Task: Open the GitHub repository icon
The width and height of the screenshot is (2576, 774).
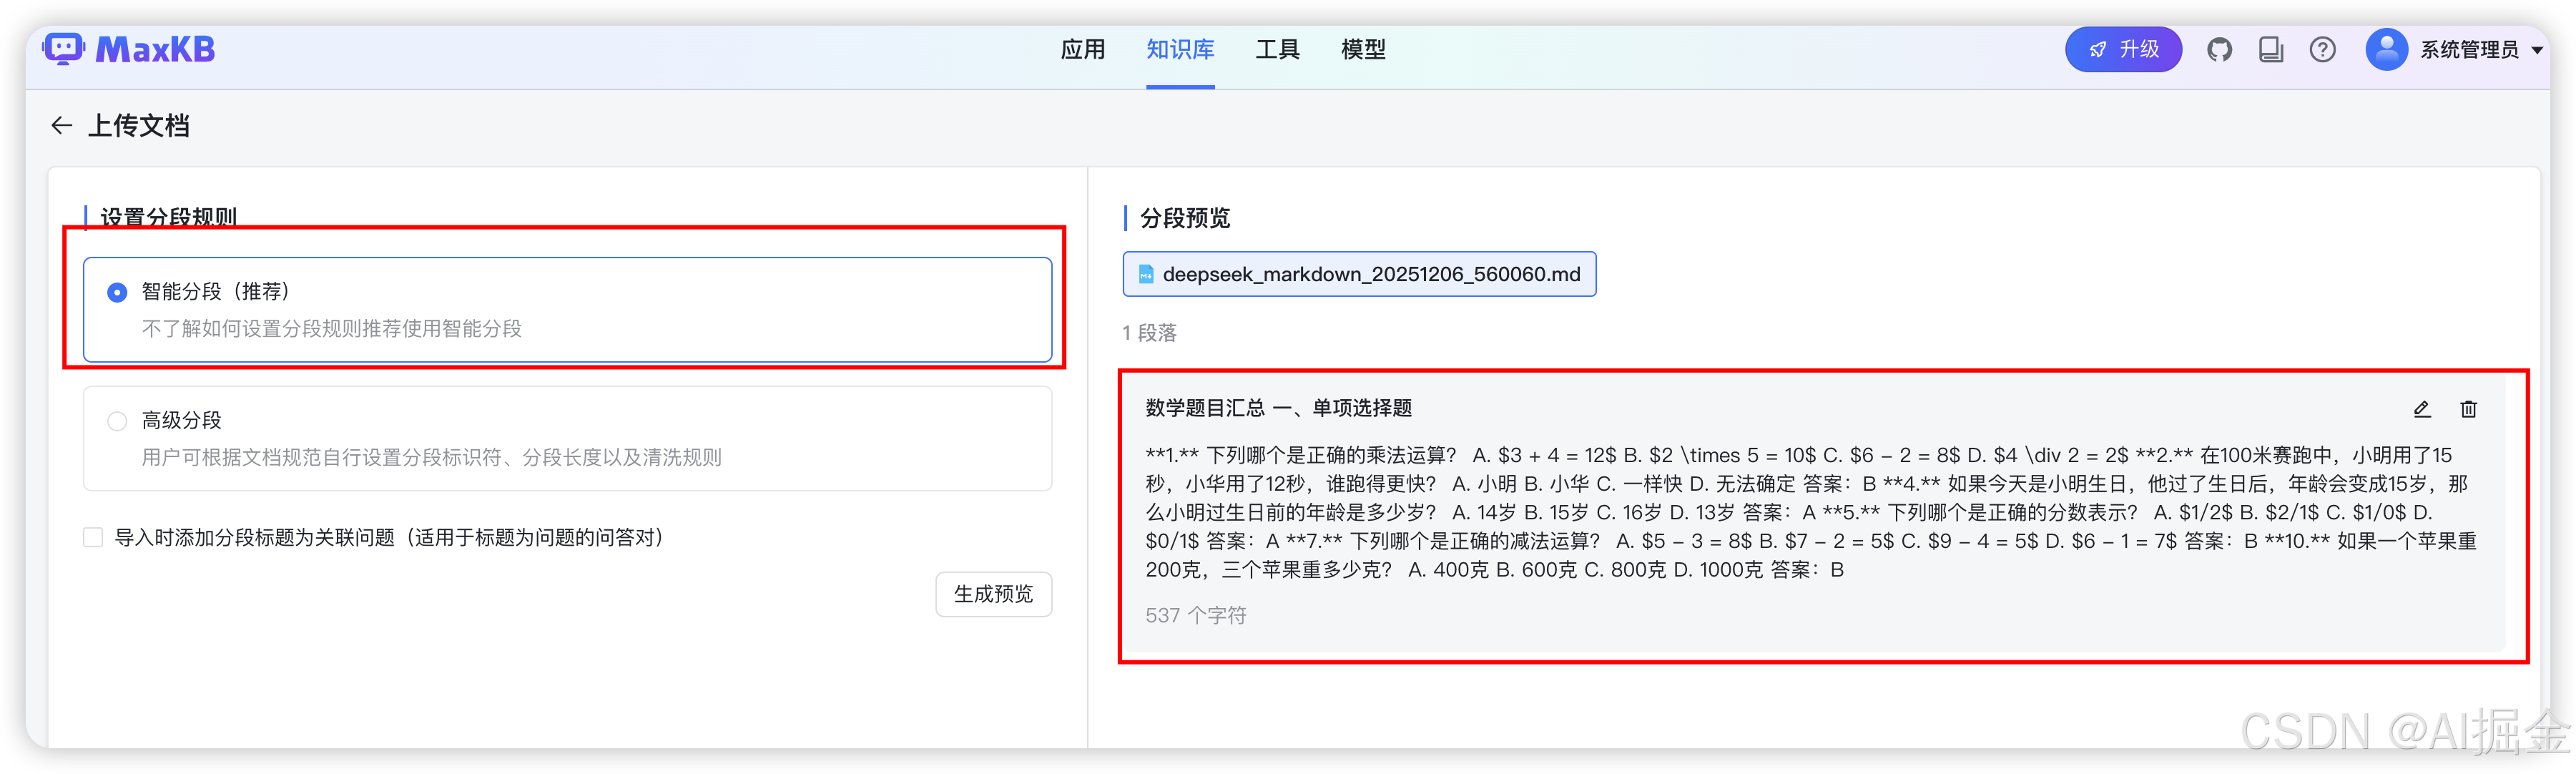Action: [2220, 48]
